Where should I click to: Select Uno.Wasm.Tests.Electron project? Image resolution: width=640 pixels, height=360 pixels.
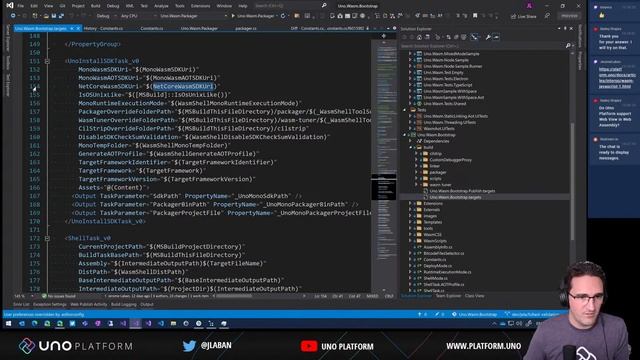pos(446,79)
